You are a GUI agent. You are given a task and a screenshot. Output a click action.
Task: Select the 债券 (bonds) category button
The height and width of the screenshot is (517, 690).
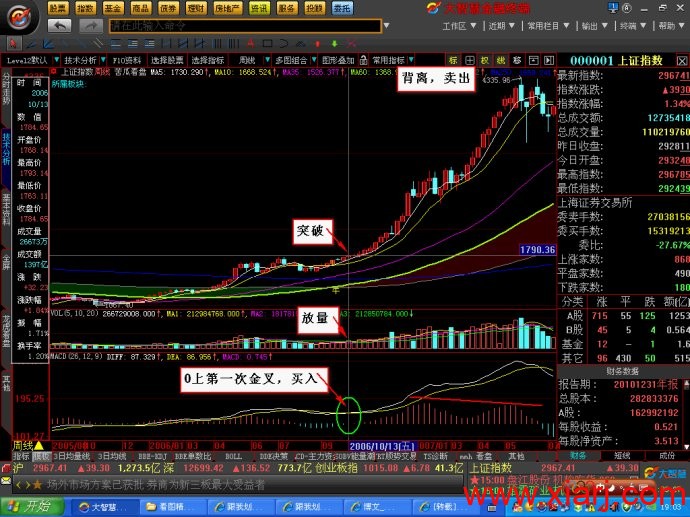click(168, 8)
